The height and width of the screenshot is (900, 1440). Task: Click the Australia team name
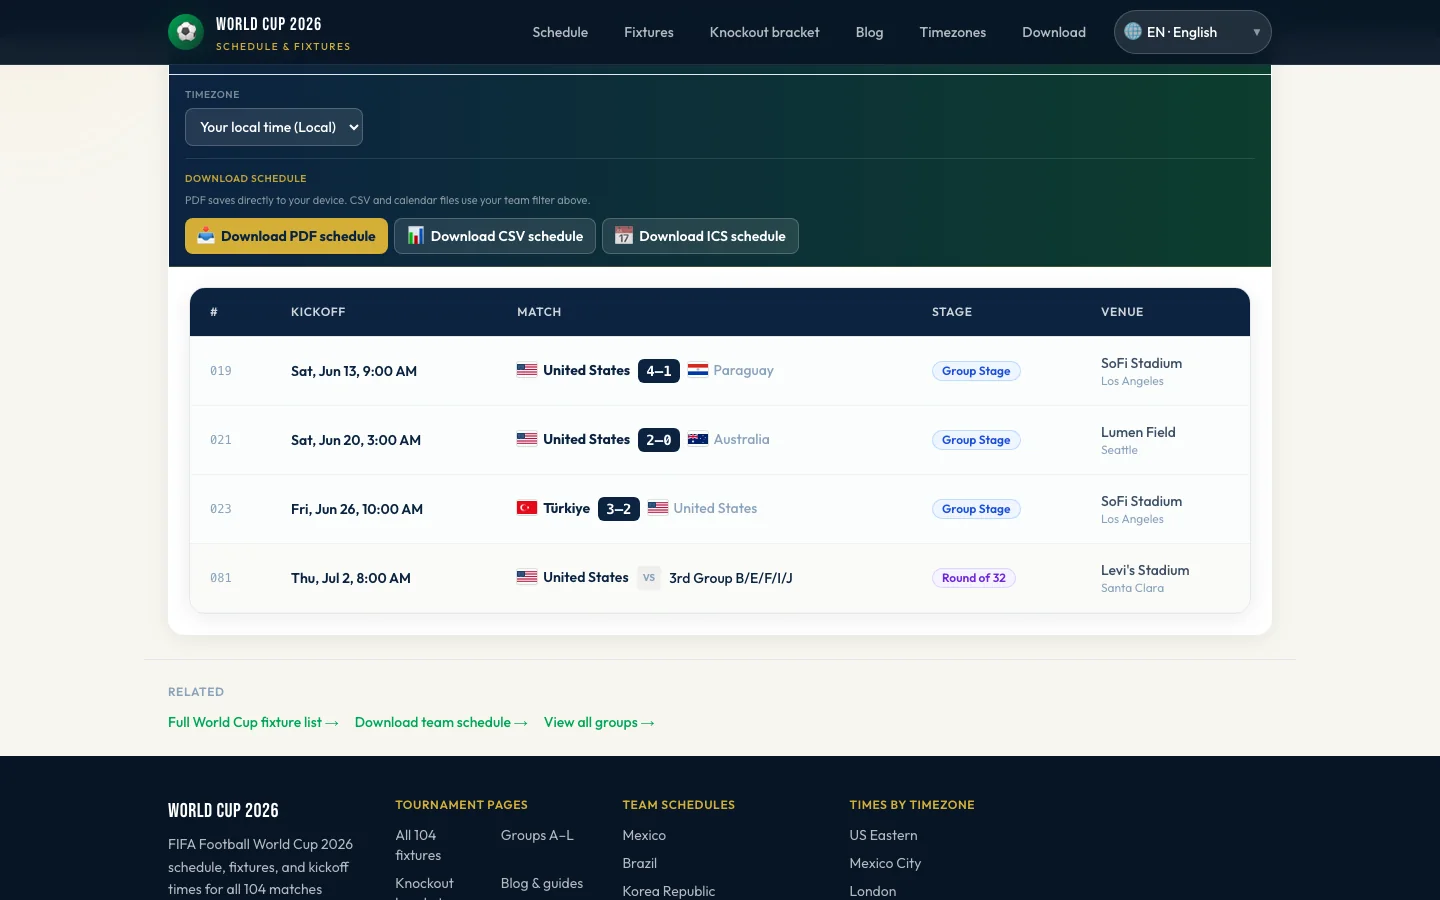[x=742, y=439]
